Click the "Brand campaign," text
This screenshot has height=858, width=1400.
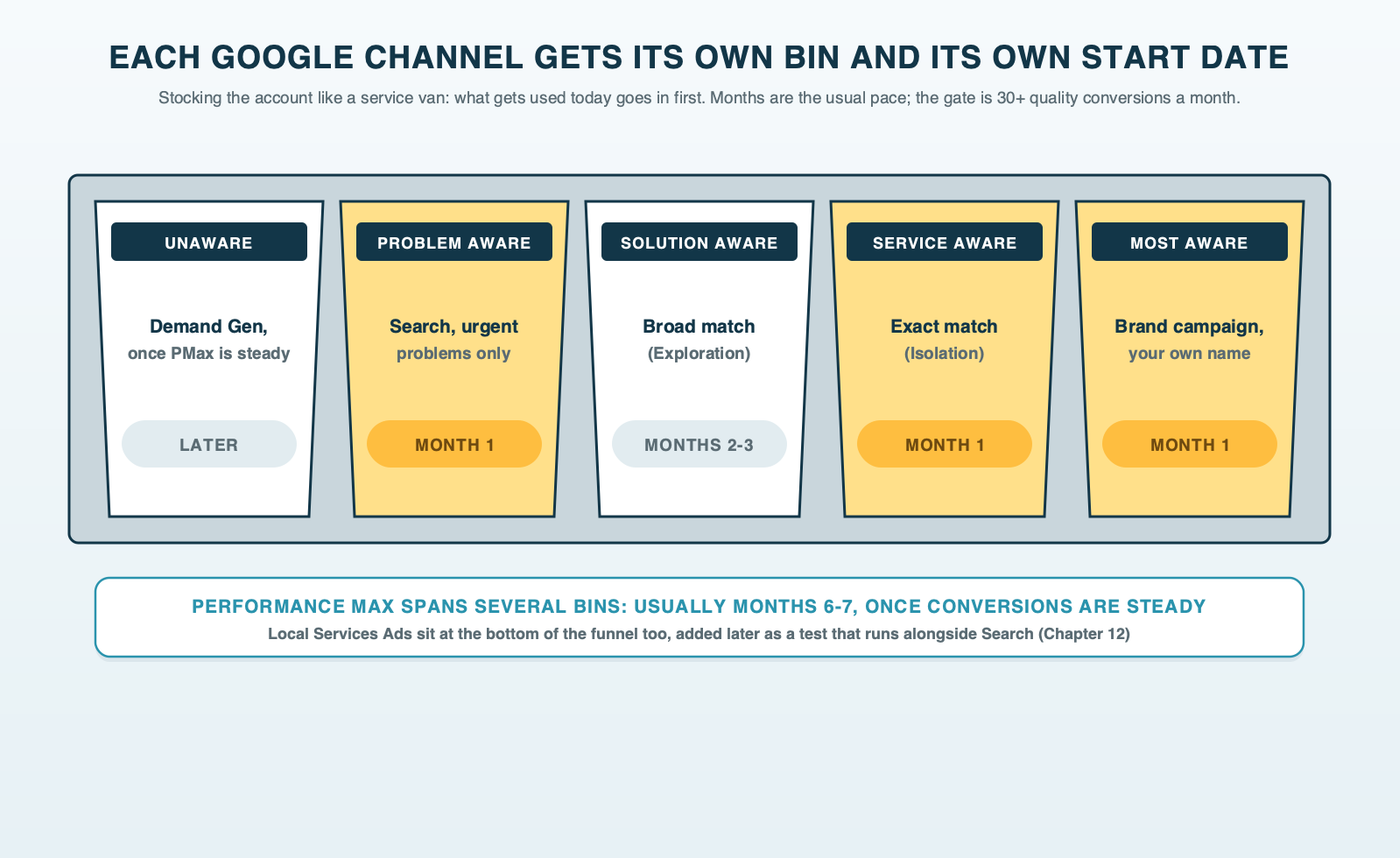pyautogui.click(x=1189, y=327)
